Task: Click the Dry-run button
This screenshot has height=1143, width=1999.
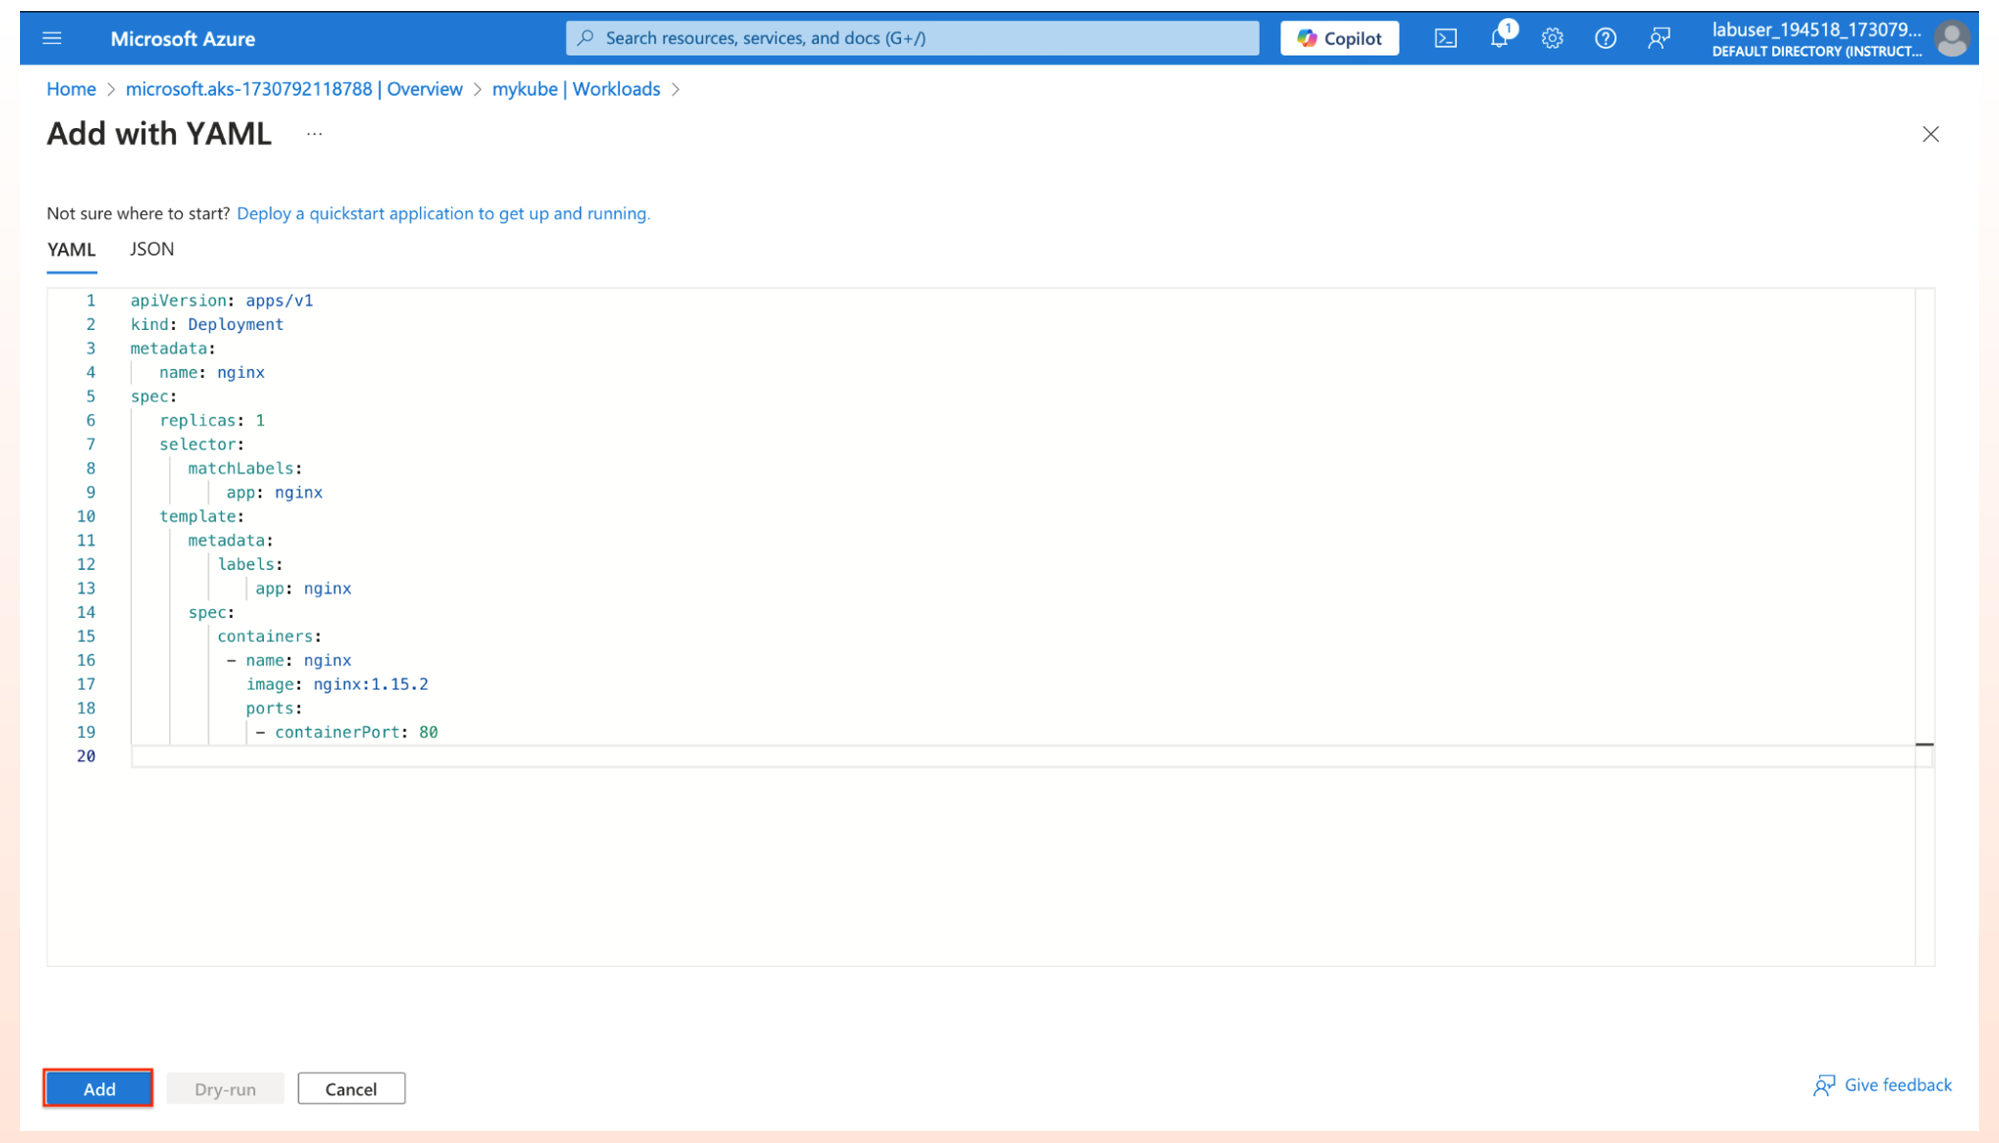Action: (x=225, y=1088)
